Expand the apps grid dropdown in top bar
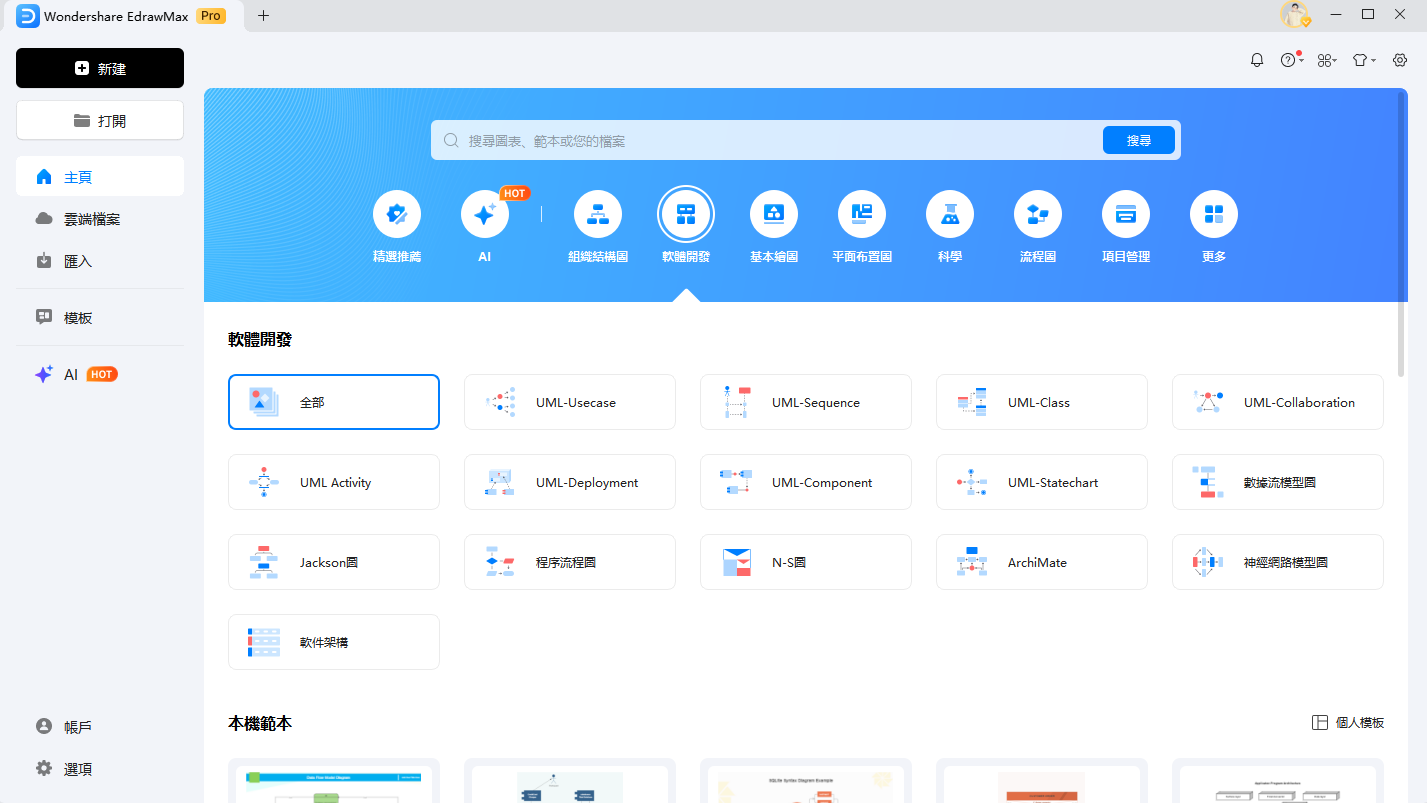The image size is (1427, 803). [x=1327, y=60]
